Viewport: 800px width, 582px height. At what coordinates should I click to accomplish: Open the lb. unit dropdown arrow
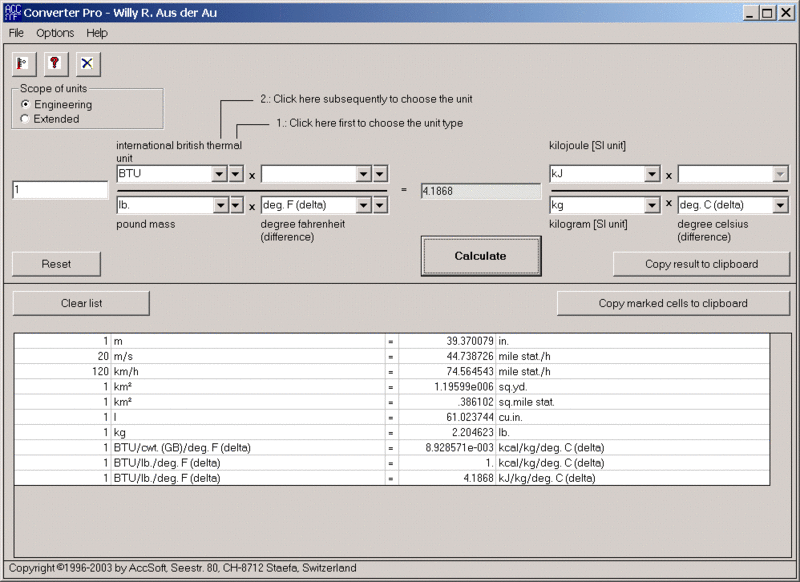point(220,206)
